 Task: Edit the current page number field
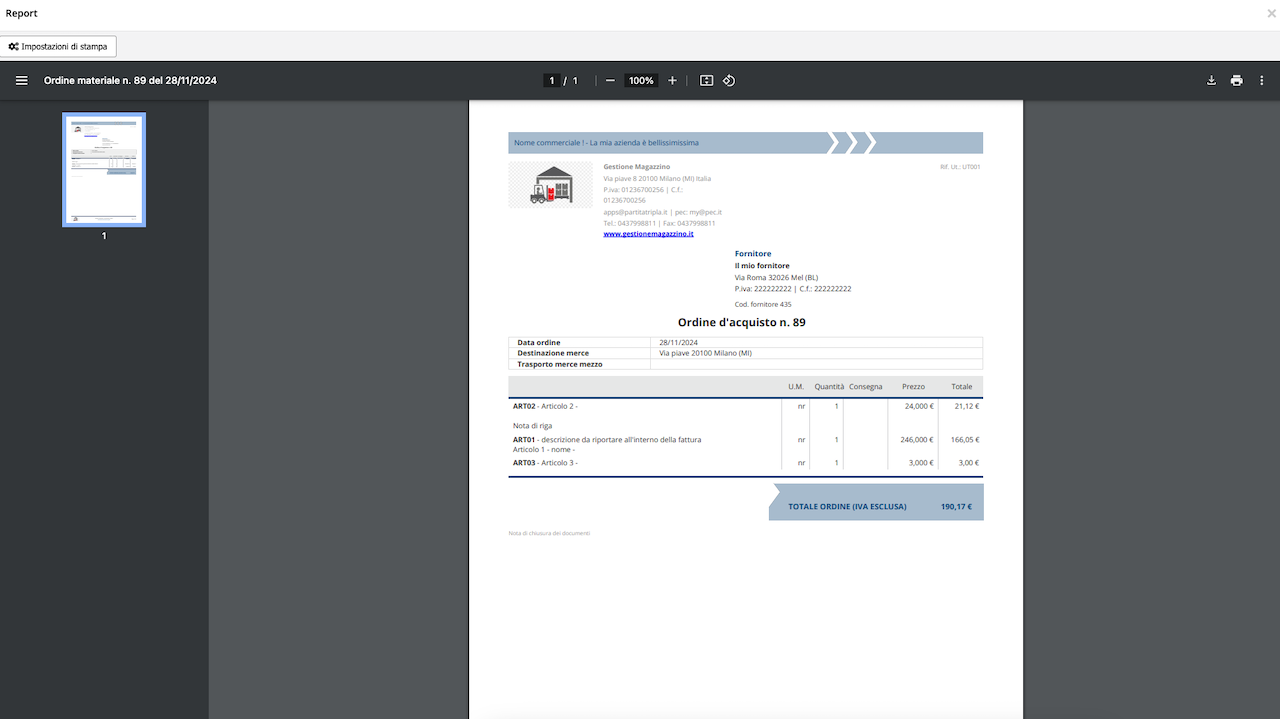pos(551,80)
